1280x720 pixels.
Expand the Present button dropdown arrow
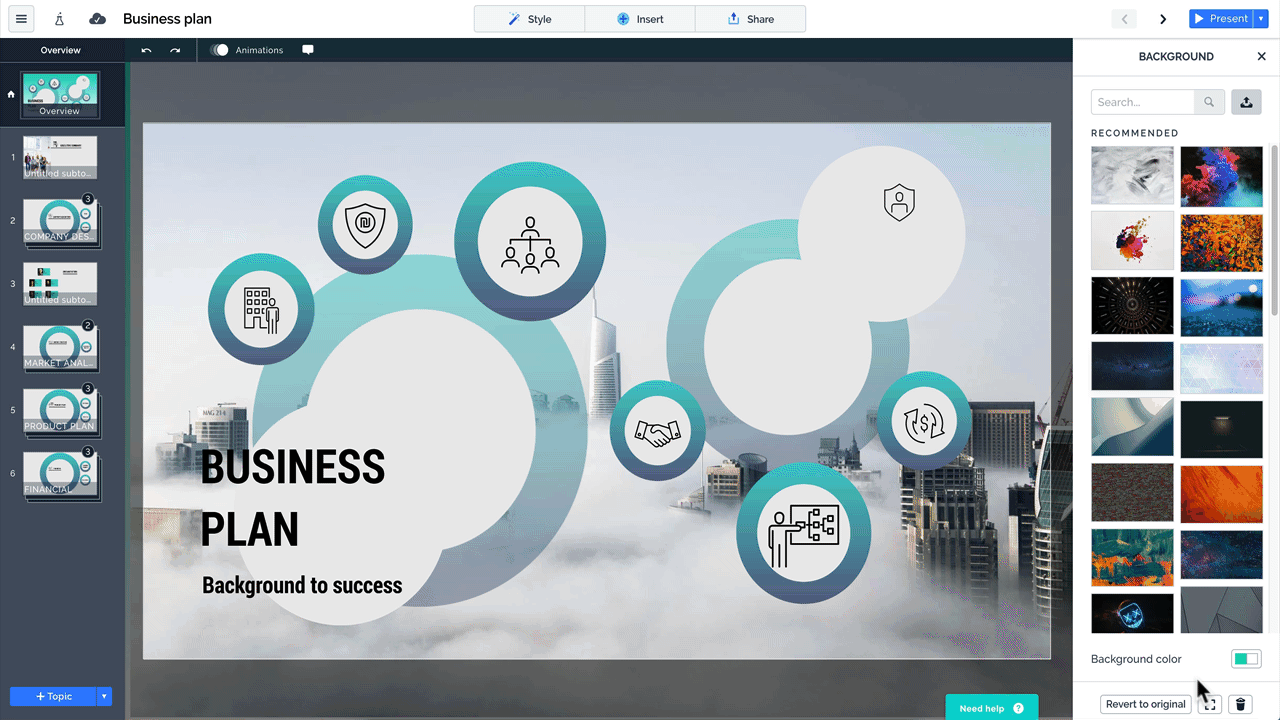click(1261, 19)
